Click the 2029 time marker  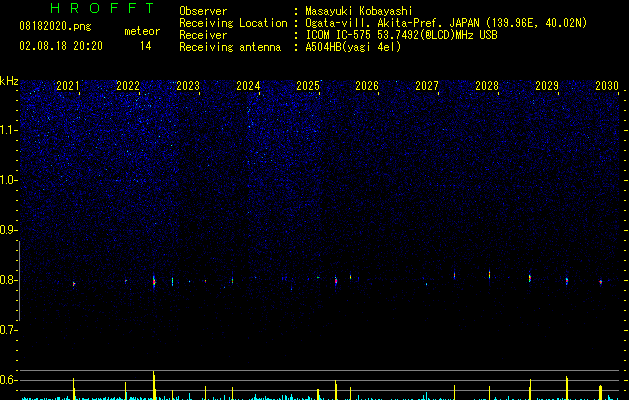pos(547,86)
